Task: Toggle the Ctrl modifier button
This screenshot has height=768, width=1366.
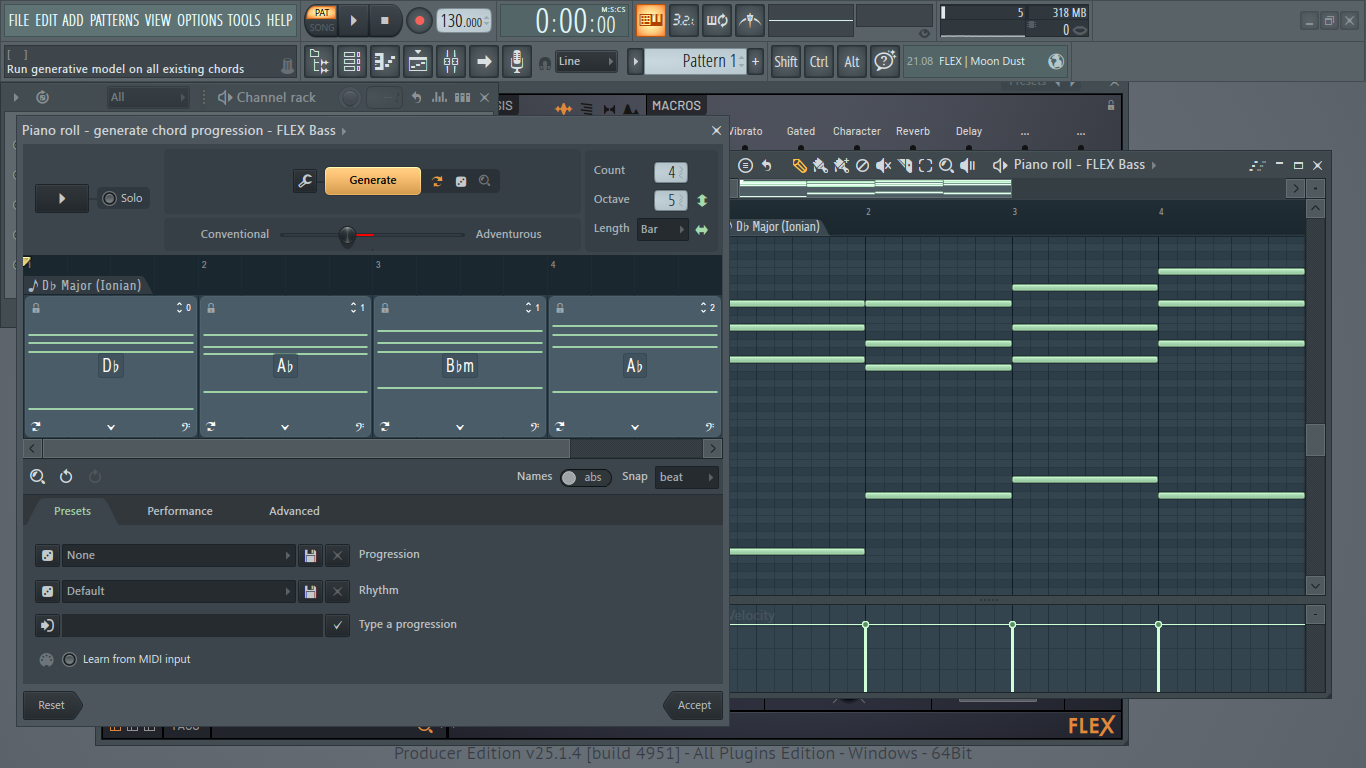Action: pyautogui.click(x=819, y=62)
